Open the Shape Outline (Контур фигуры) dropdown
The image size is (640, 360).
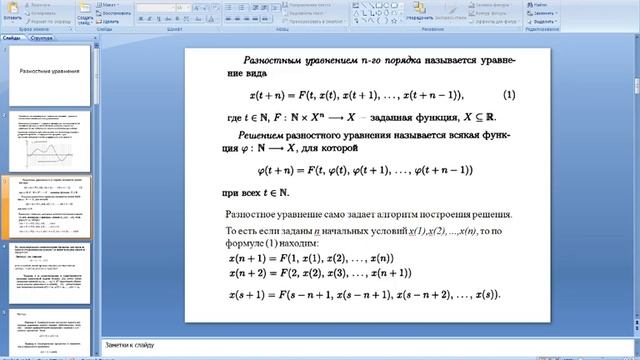pos(490,13)
